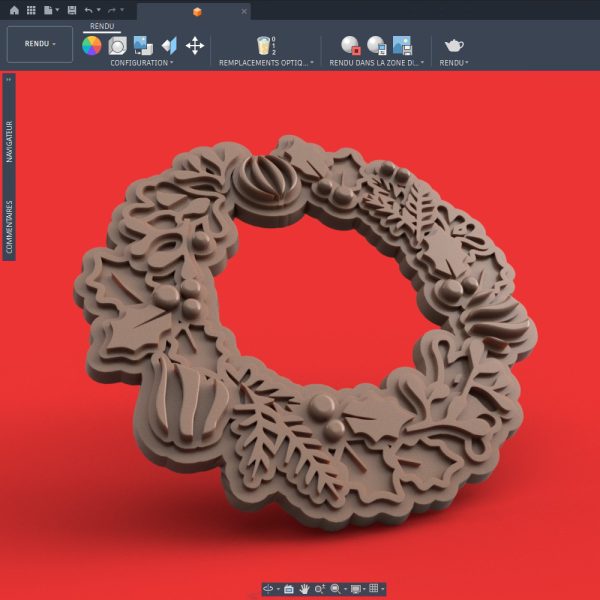Stop the in-canvas render
Image resolution: width=600 pixels, height=600 pixels.
[351, 46]
